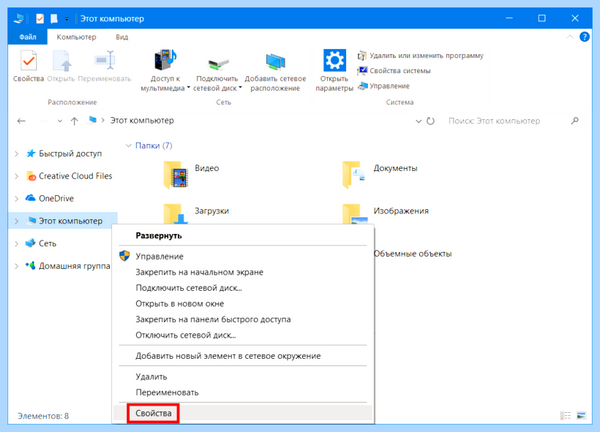Select Сеть in navigation pane
This screenshot has width=600, height=432.
point(41,243)
